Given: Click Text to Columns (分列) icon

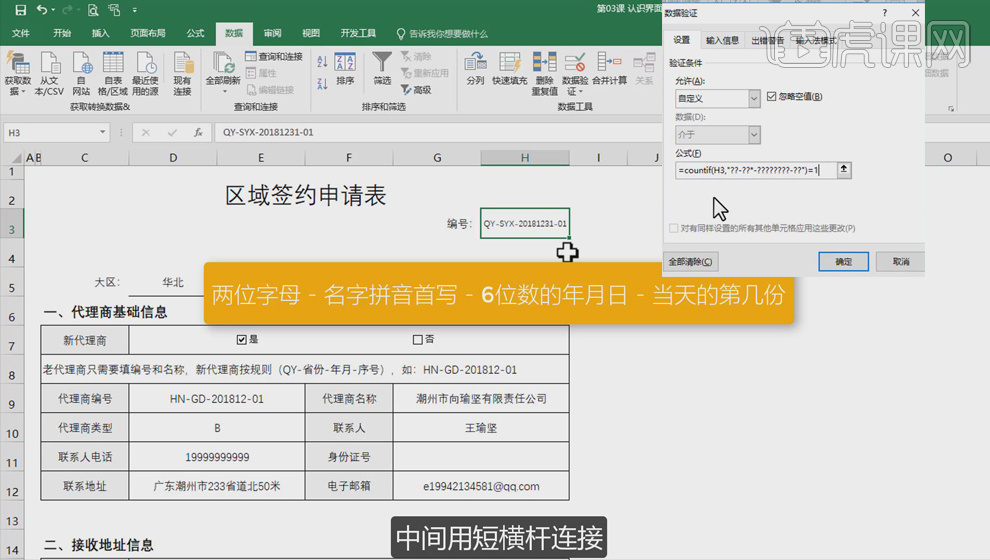Looking at the screenshot, I should (x=475, y=64).
